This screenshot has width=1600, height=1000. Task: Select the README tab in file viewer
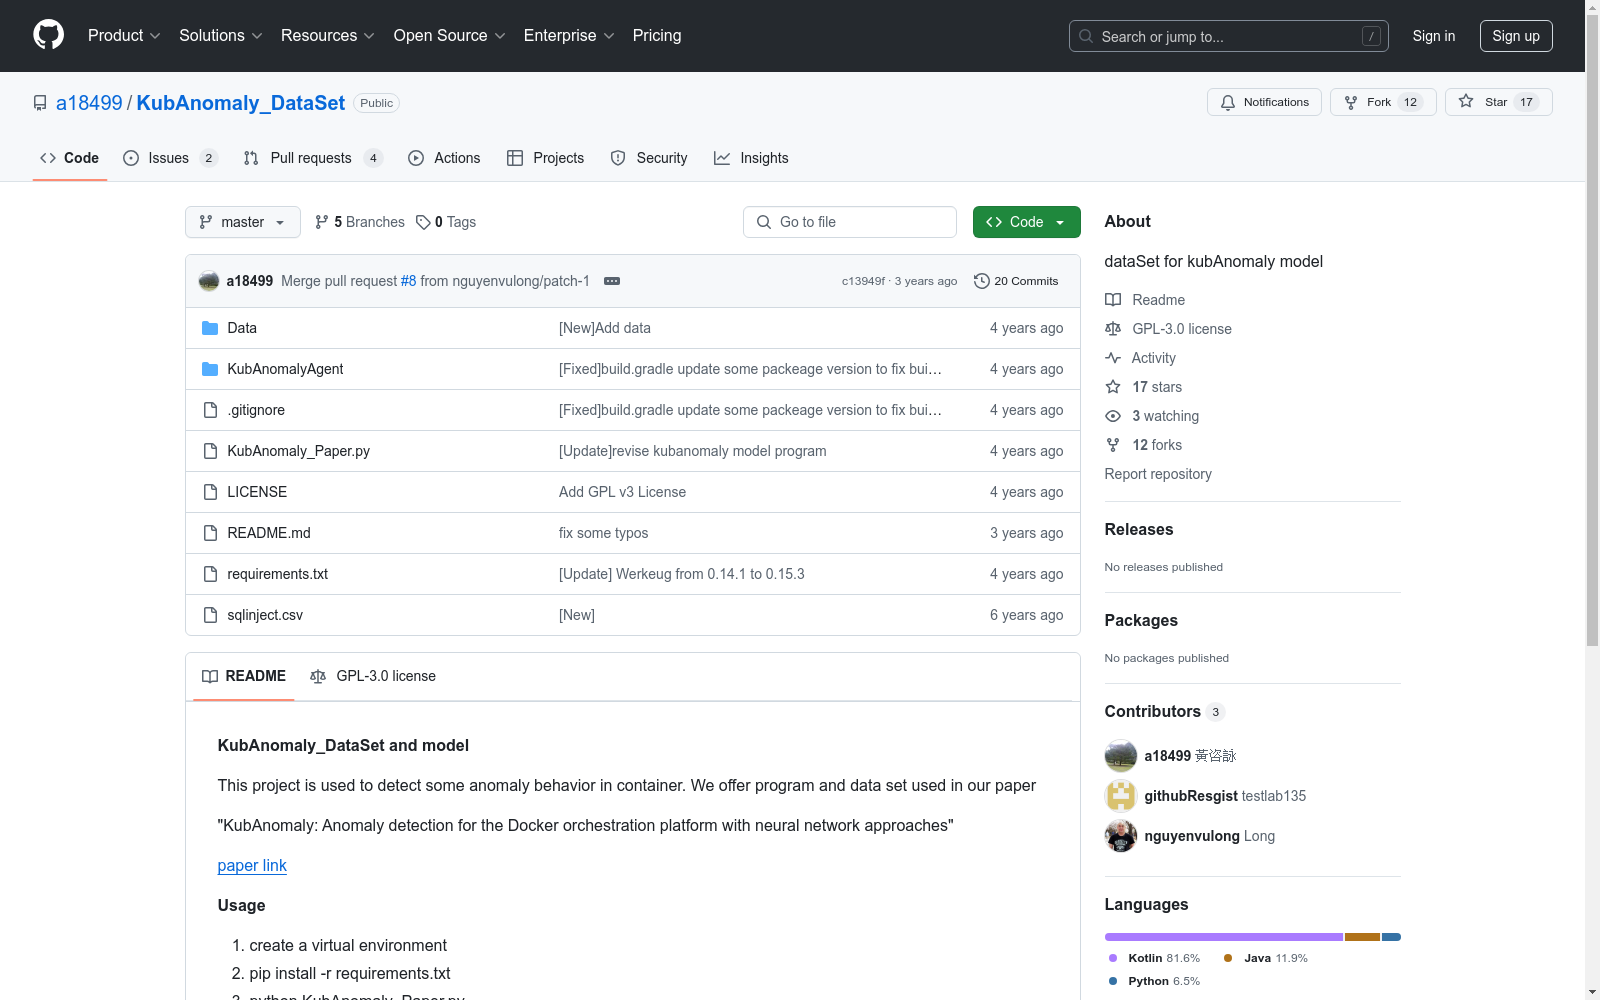(x=244, y=676)
